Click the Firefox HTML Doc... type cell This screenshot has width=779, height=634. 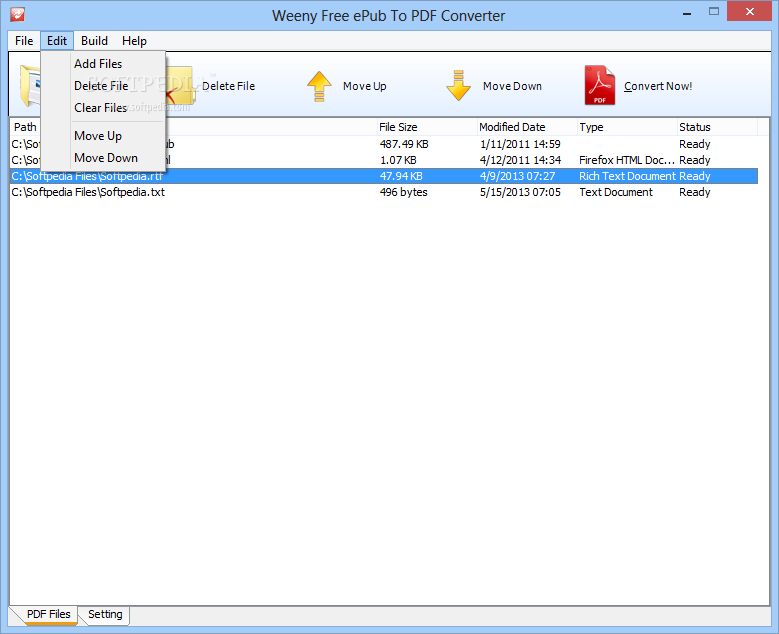[627, 160]
